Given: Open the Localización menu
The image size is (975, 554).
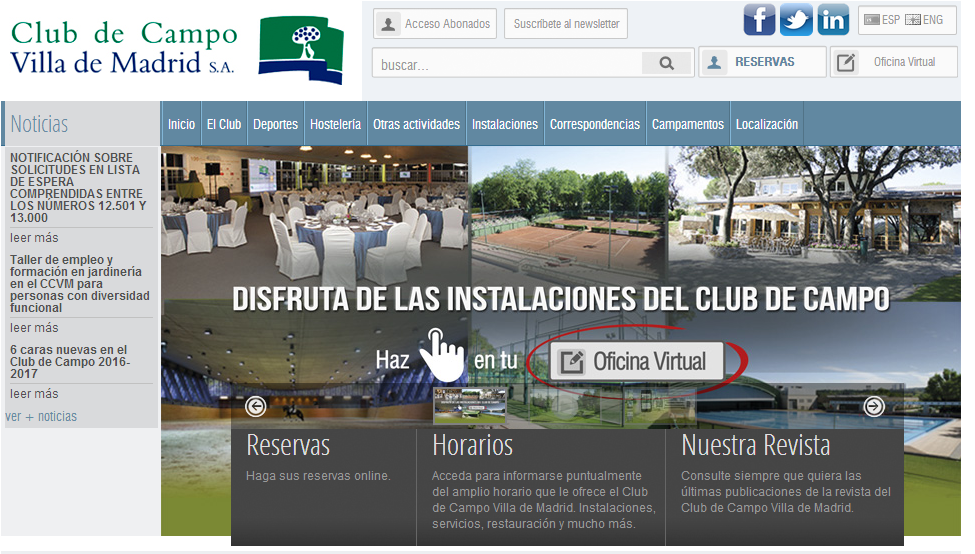Looking at the screenshot, I should coord(767,124).
